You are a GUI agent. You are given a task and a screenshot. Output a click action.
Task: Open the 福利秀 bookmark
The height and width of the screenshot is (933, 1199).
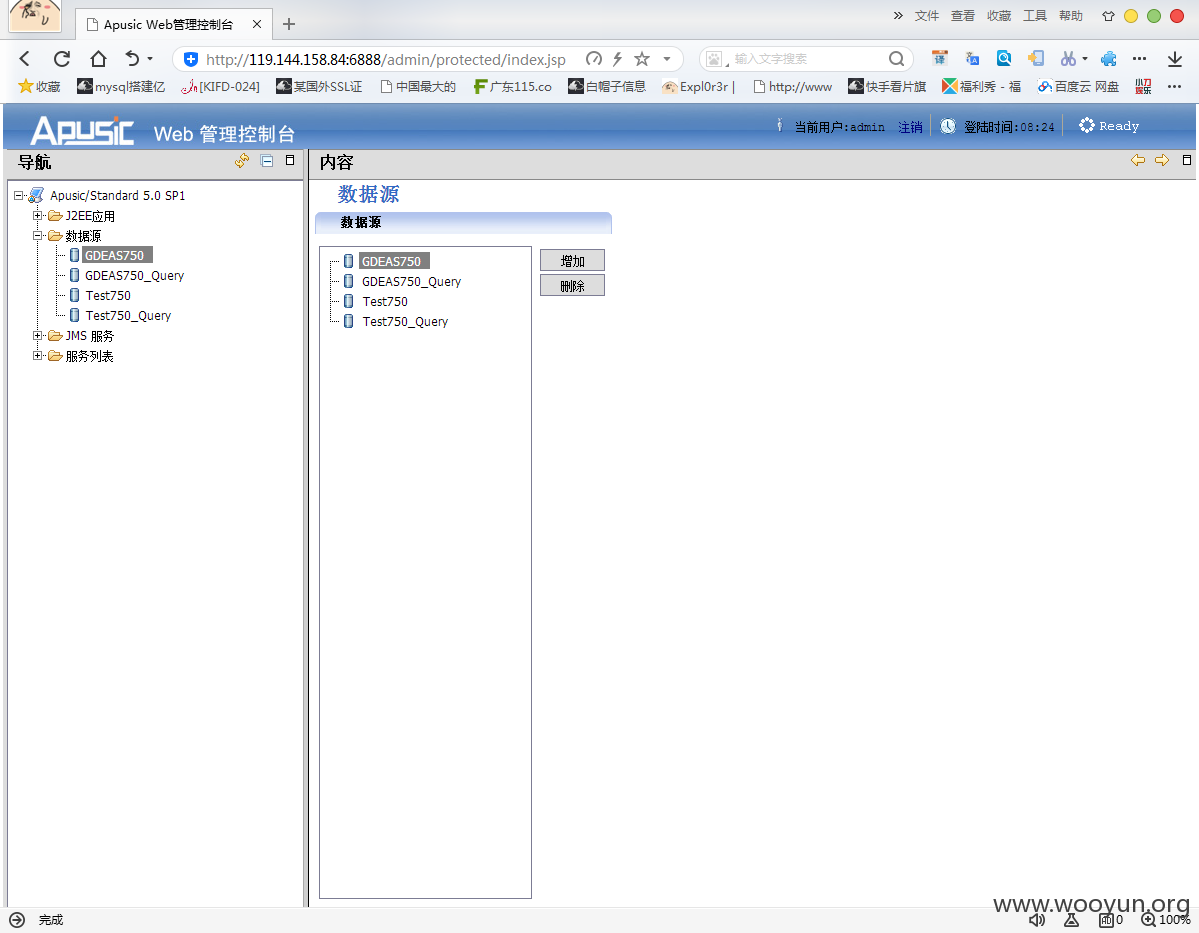point(982,86)
